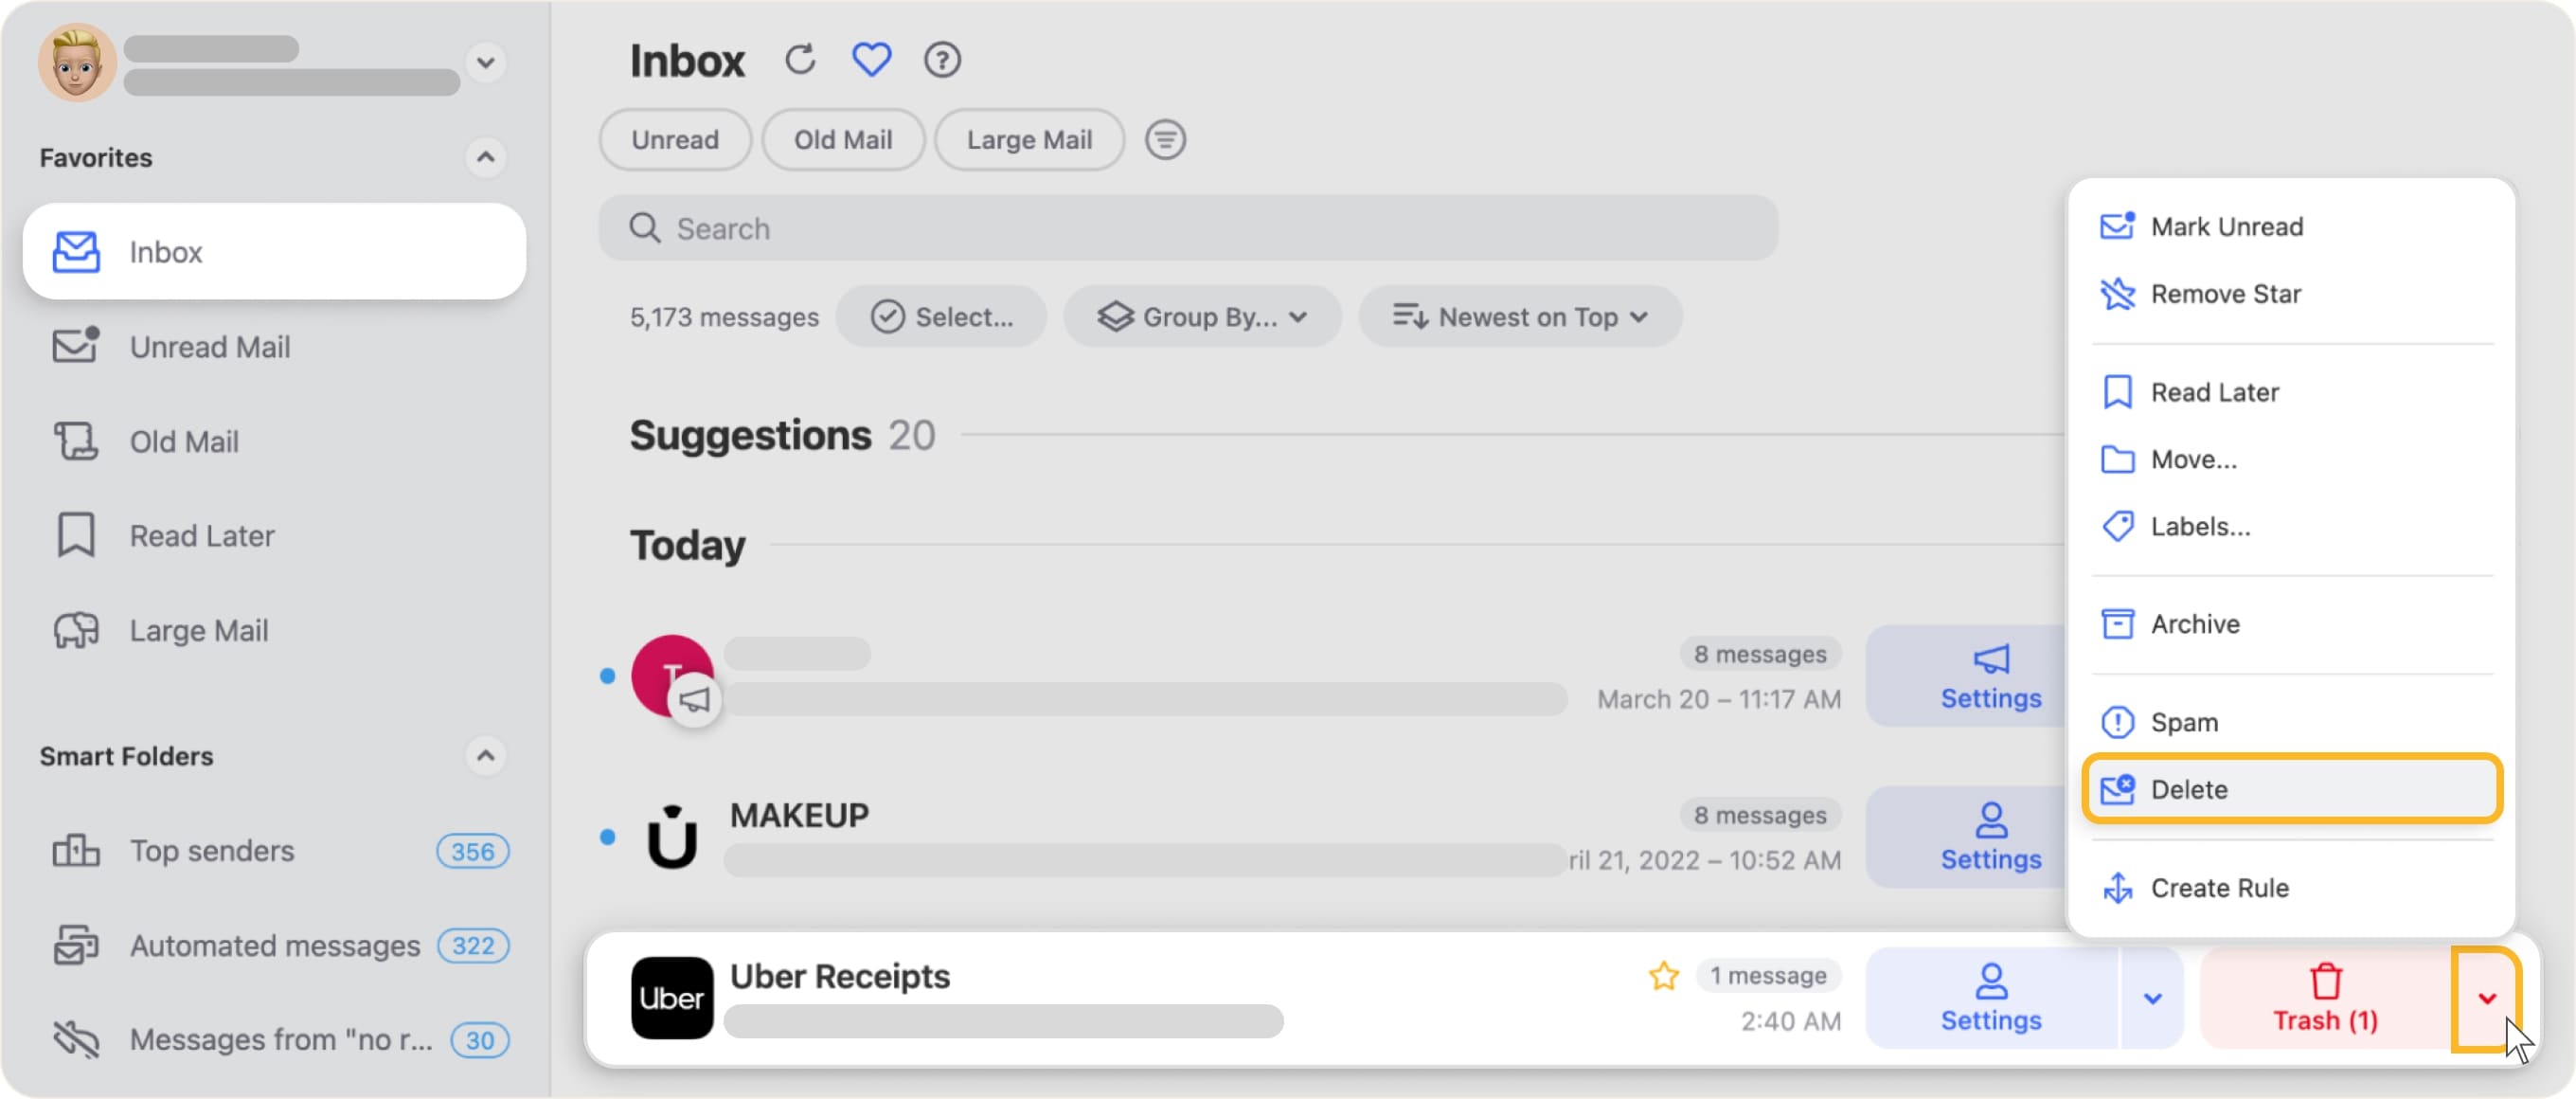Select the Old Mail scroll icon in sidebar
This screenshot has height=1099, width=2576.
(x=75, y=440)
